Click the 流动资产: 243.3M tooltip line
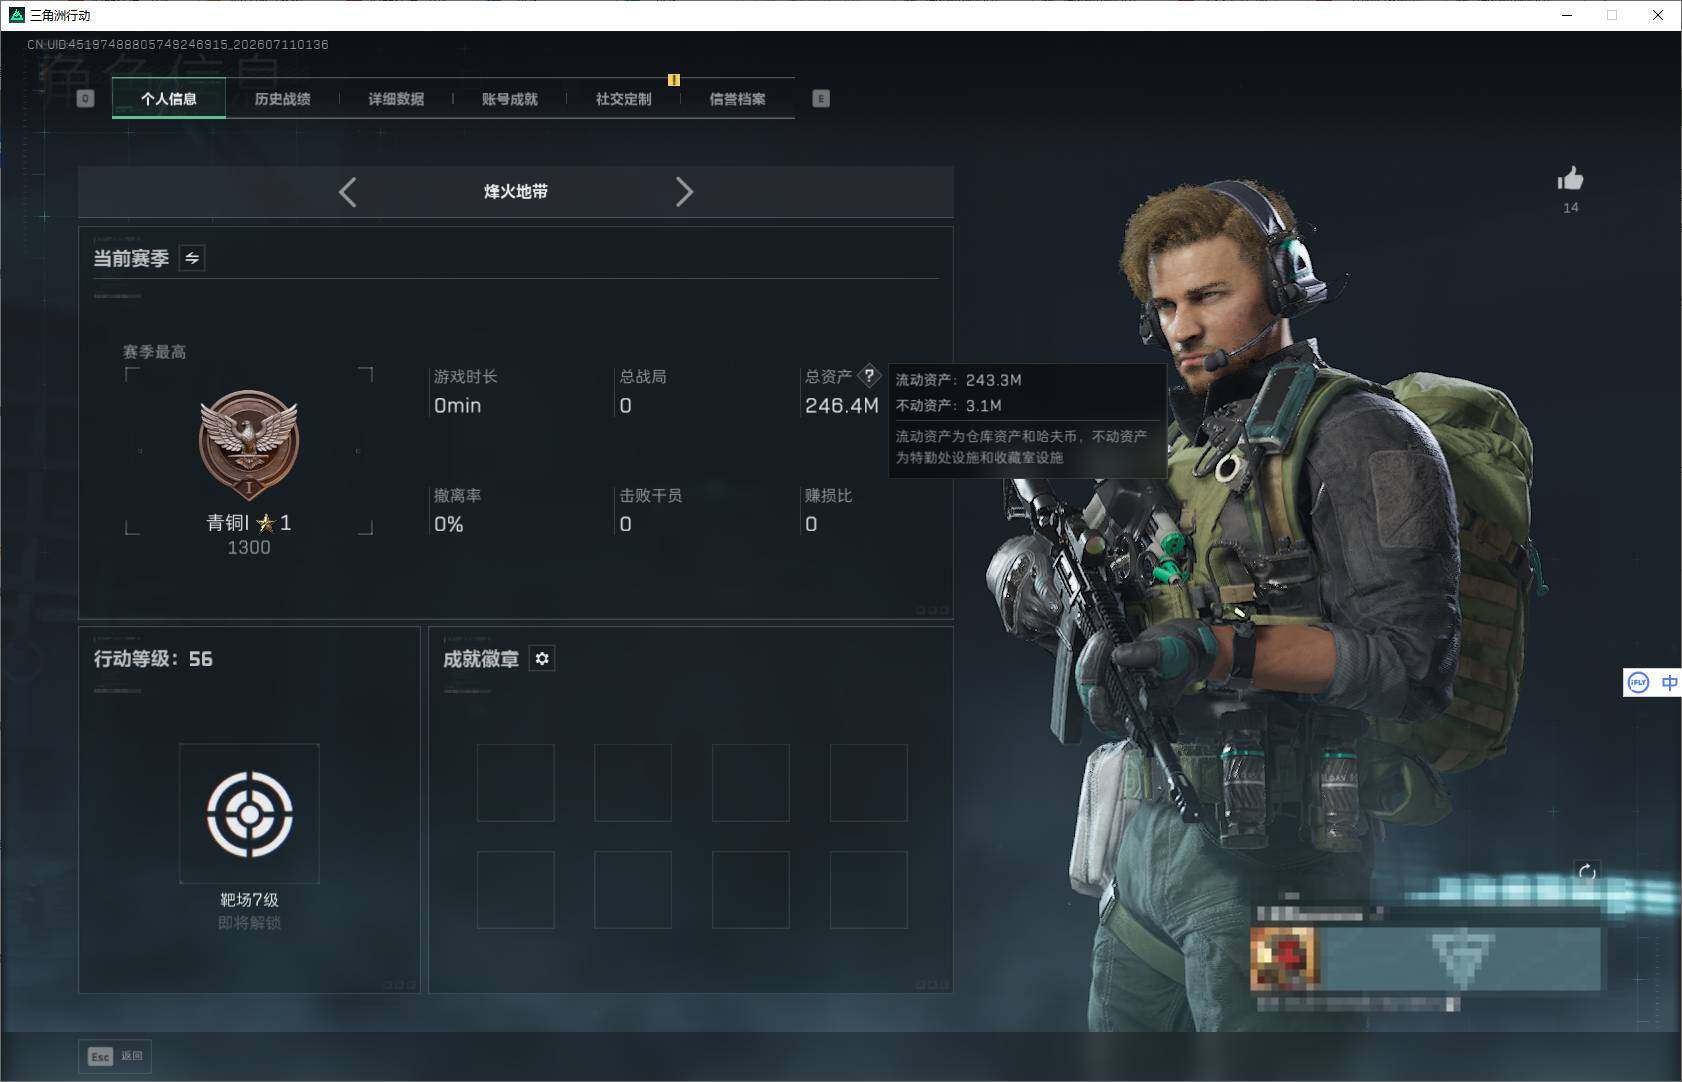 [x=958, y=380]
